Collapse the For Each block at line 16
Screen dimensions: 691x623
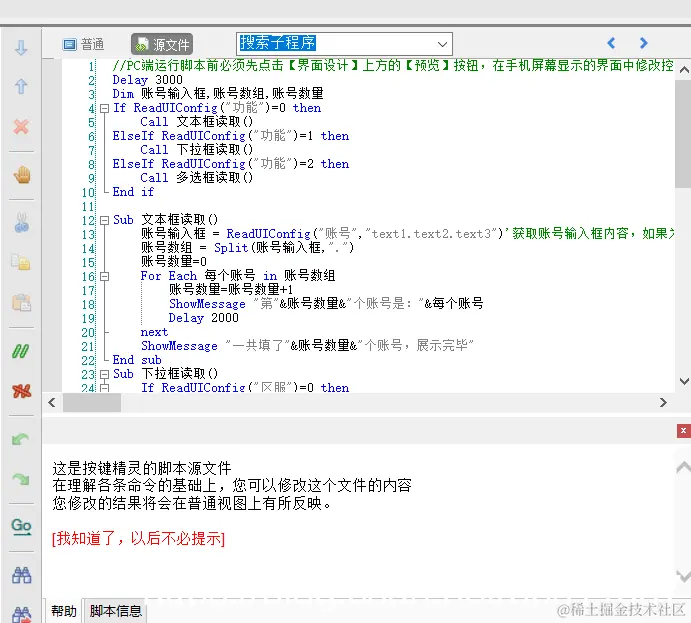coord(104,277)
